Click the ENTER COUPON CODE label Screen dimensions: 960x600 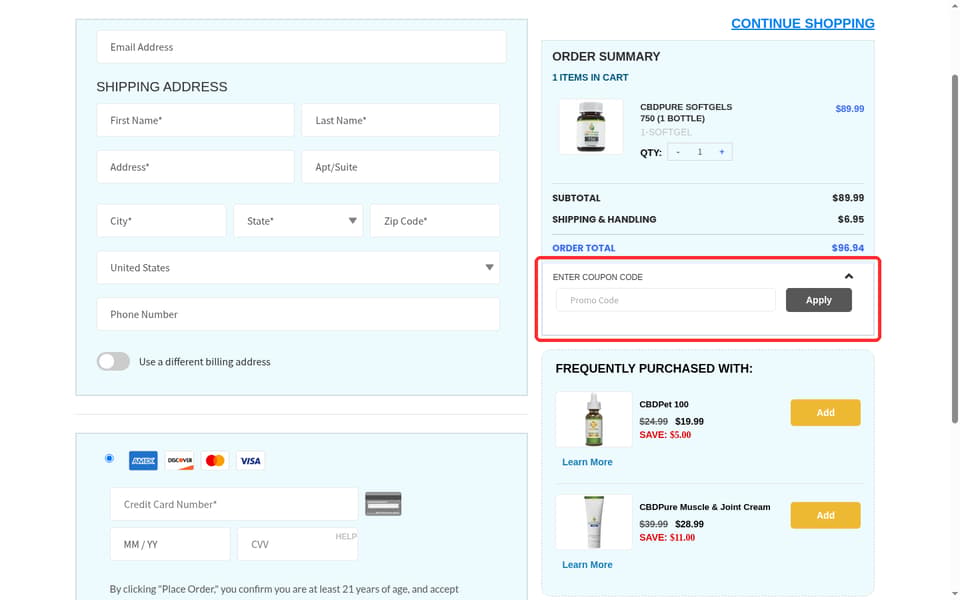598,277
